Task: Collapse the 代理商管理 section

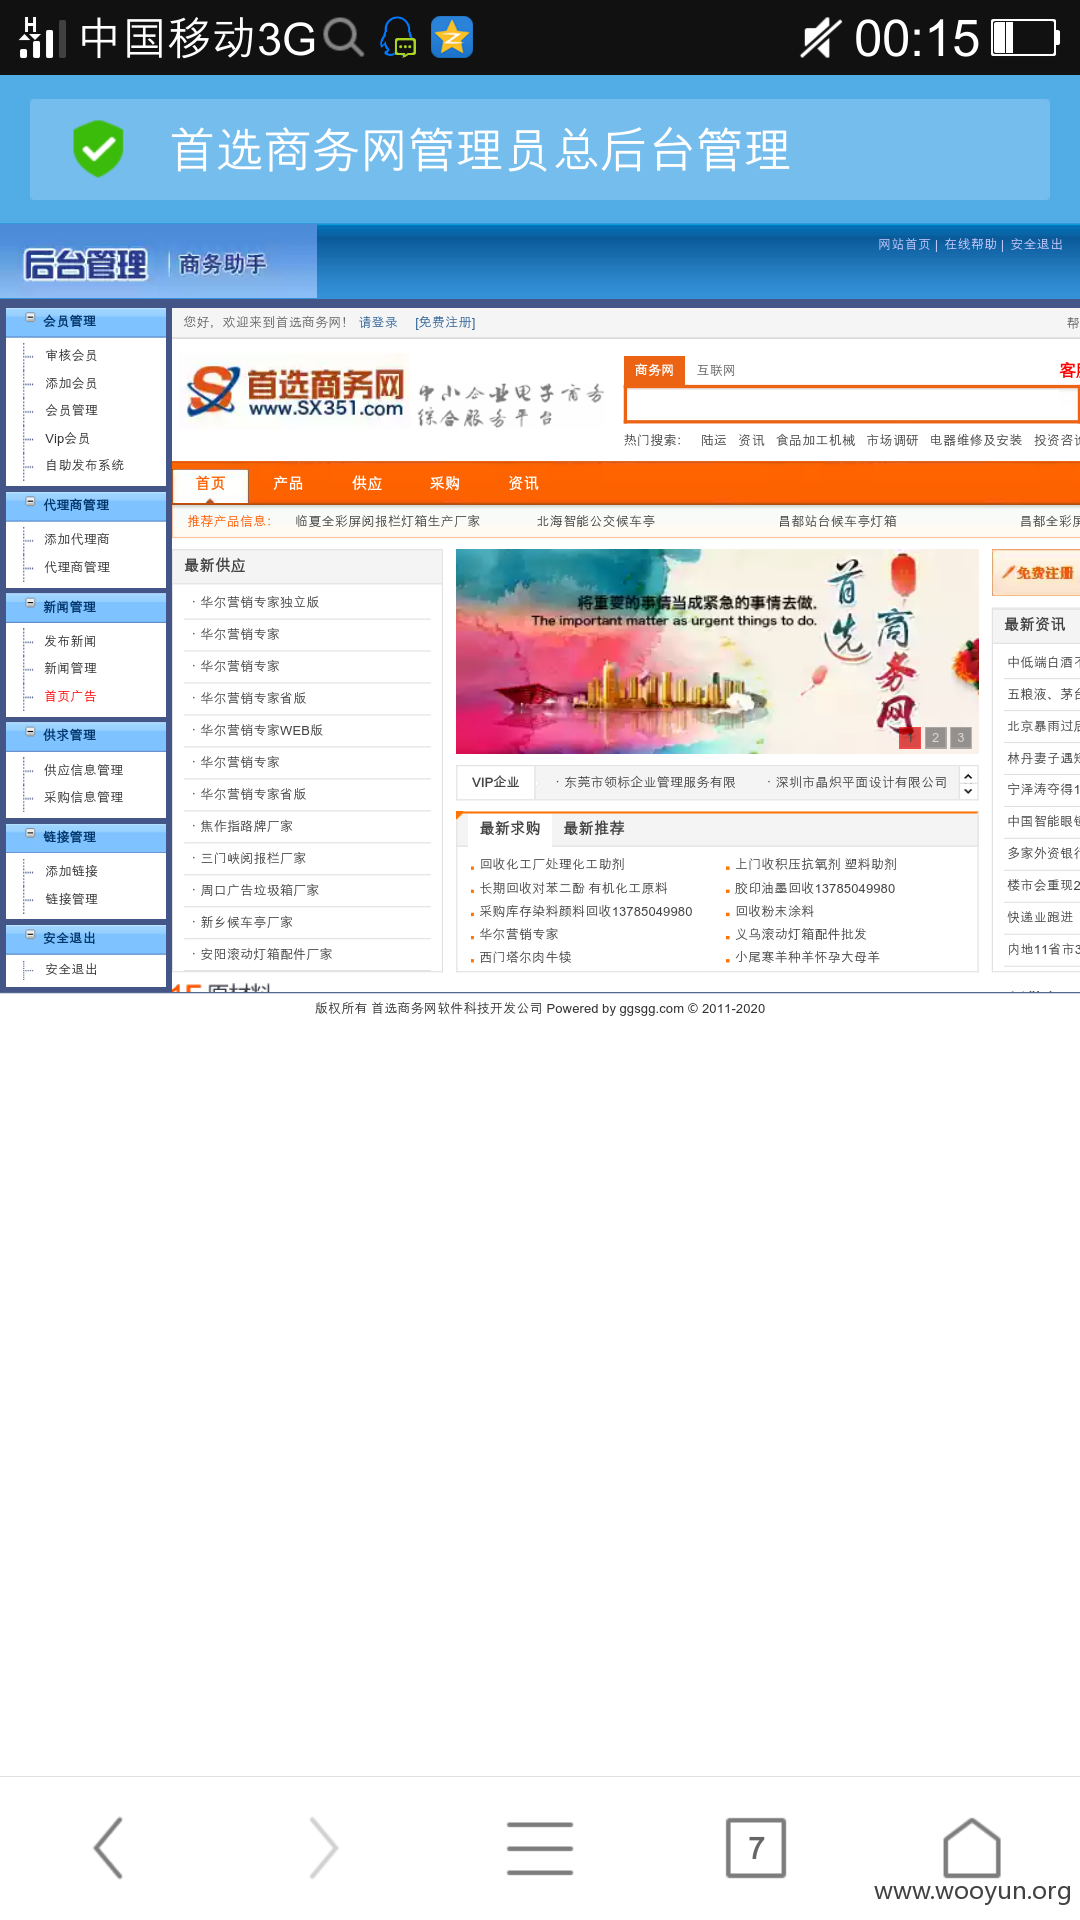Action: (31, 503)
